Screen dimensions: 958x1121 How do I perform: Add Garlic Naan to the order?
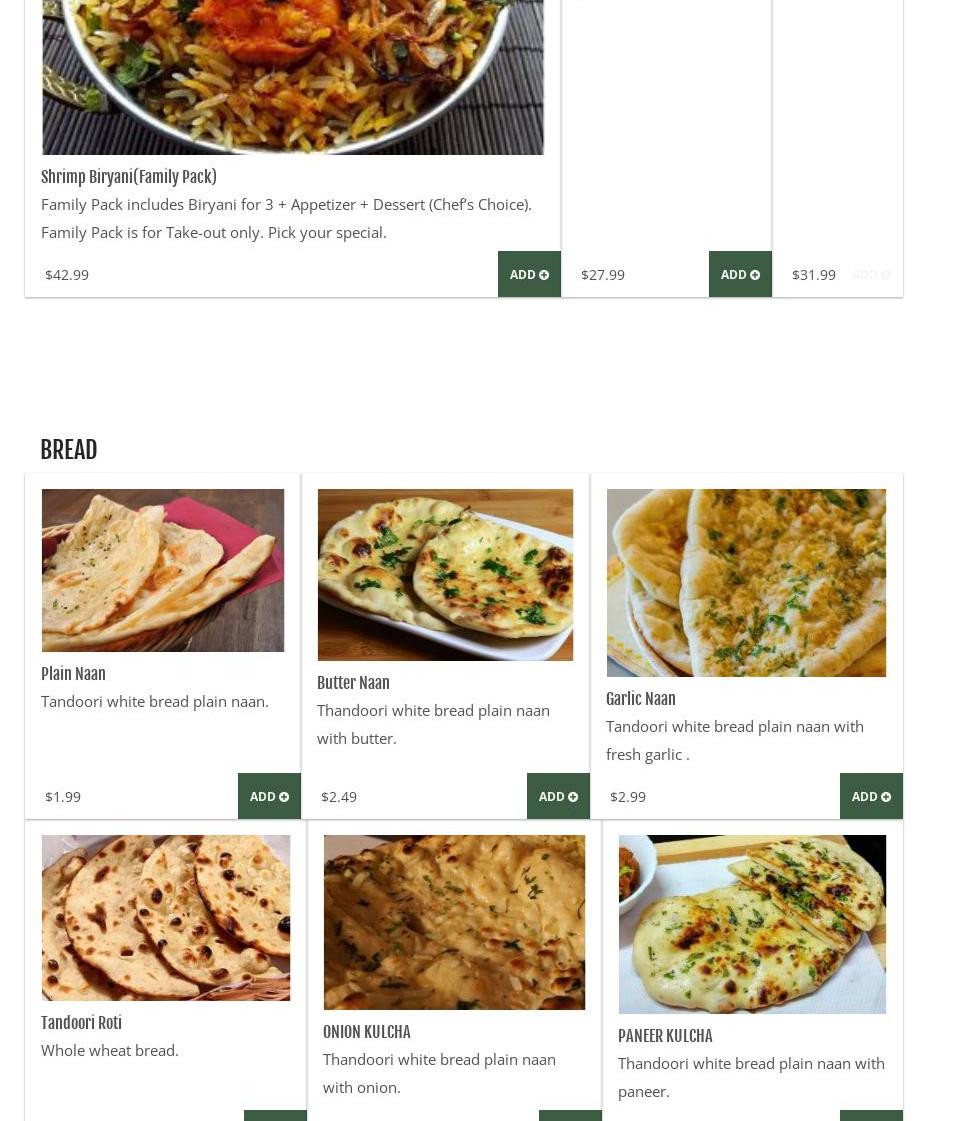click(x=871, y=796)
